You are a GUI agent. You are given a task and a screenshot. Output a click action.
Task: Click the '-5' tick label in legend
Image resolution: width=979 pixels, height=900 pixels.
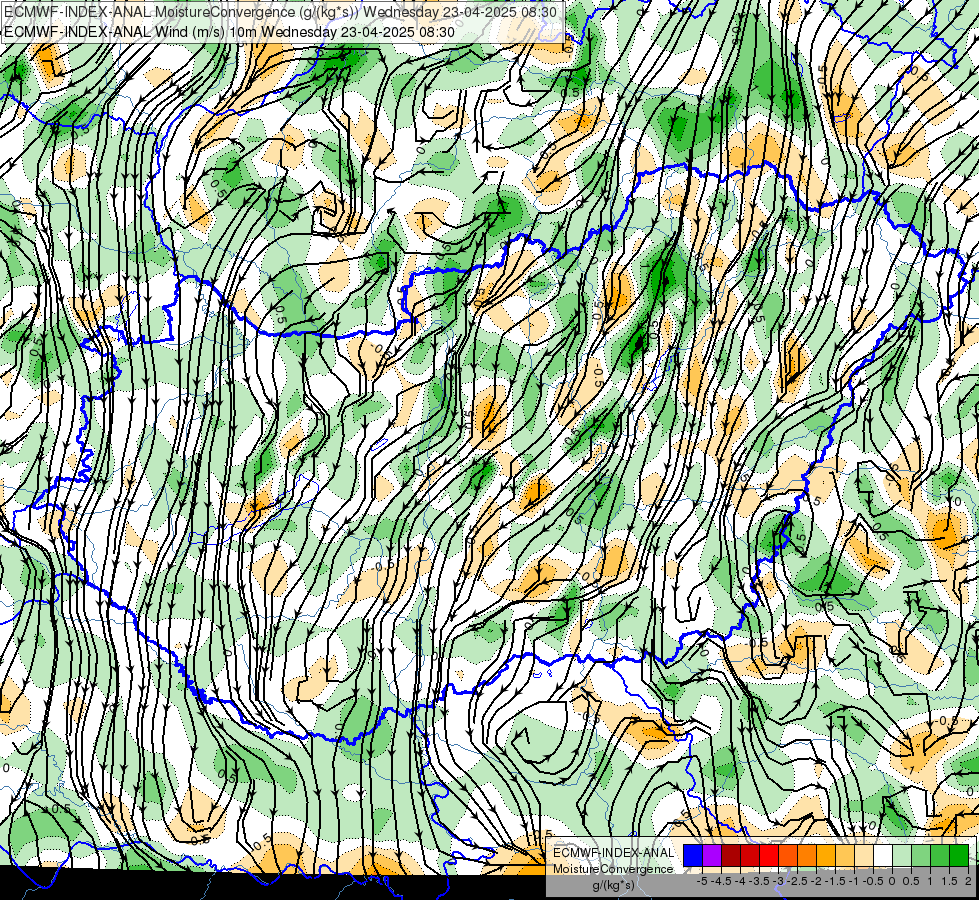pyautogui.click(x=702, y=881)
